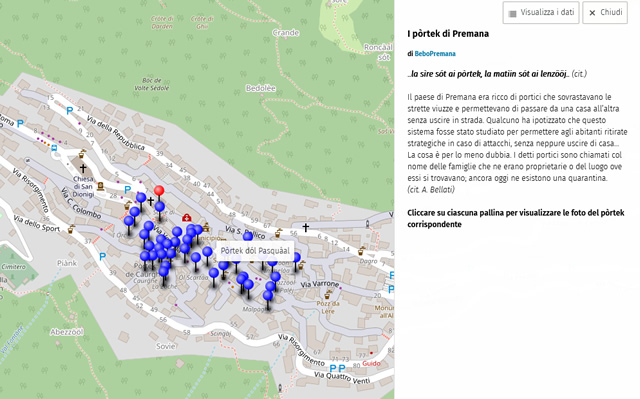Click the fountain icon near Pozz da Lère

(x=328, y=294)
